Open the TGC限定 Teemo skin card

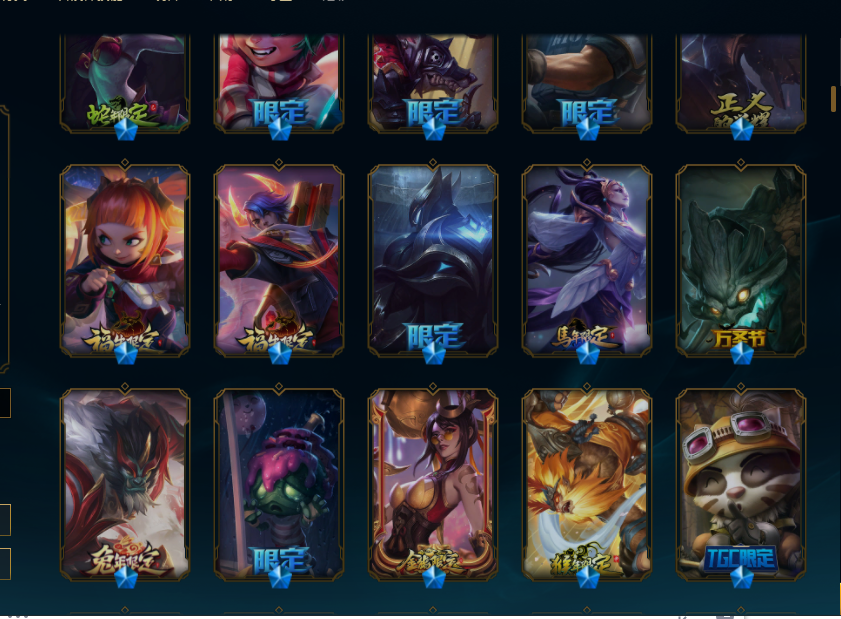[741, 484]
